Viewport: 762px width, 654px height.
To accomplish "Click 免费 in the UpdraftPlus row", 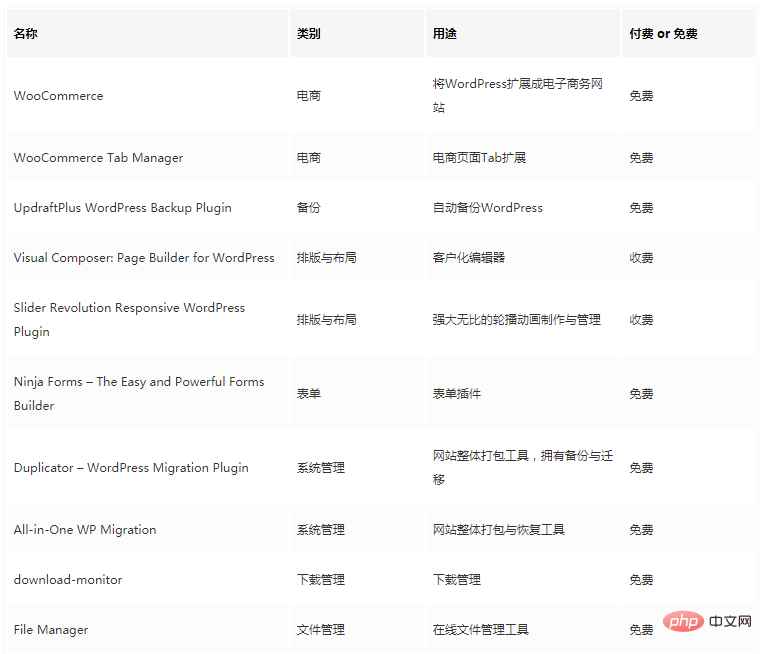I will [641, 208].
